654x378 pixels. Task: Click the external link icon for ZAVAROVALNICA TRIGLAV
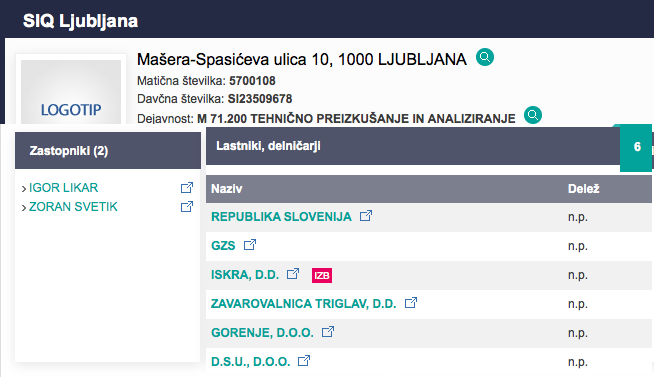tap(411, 303)
